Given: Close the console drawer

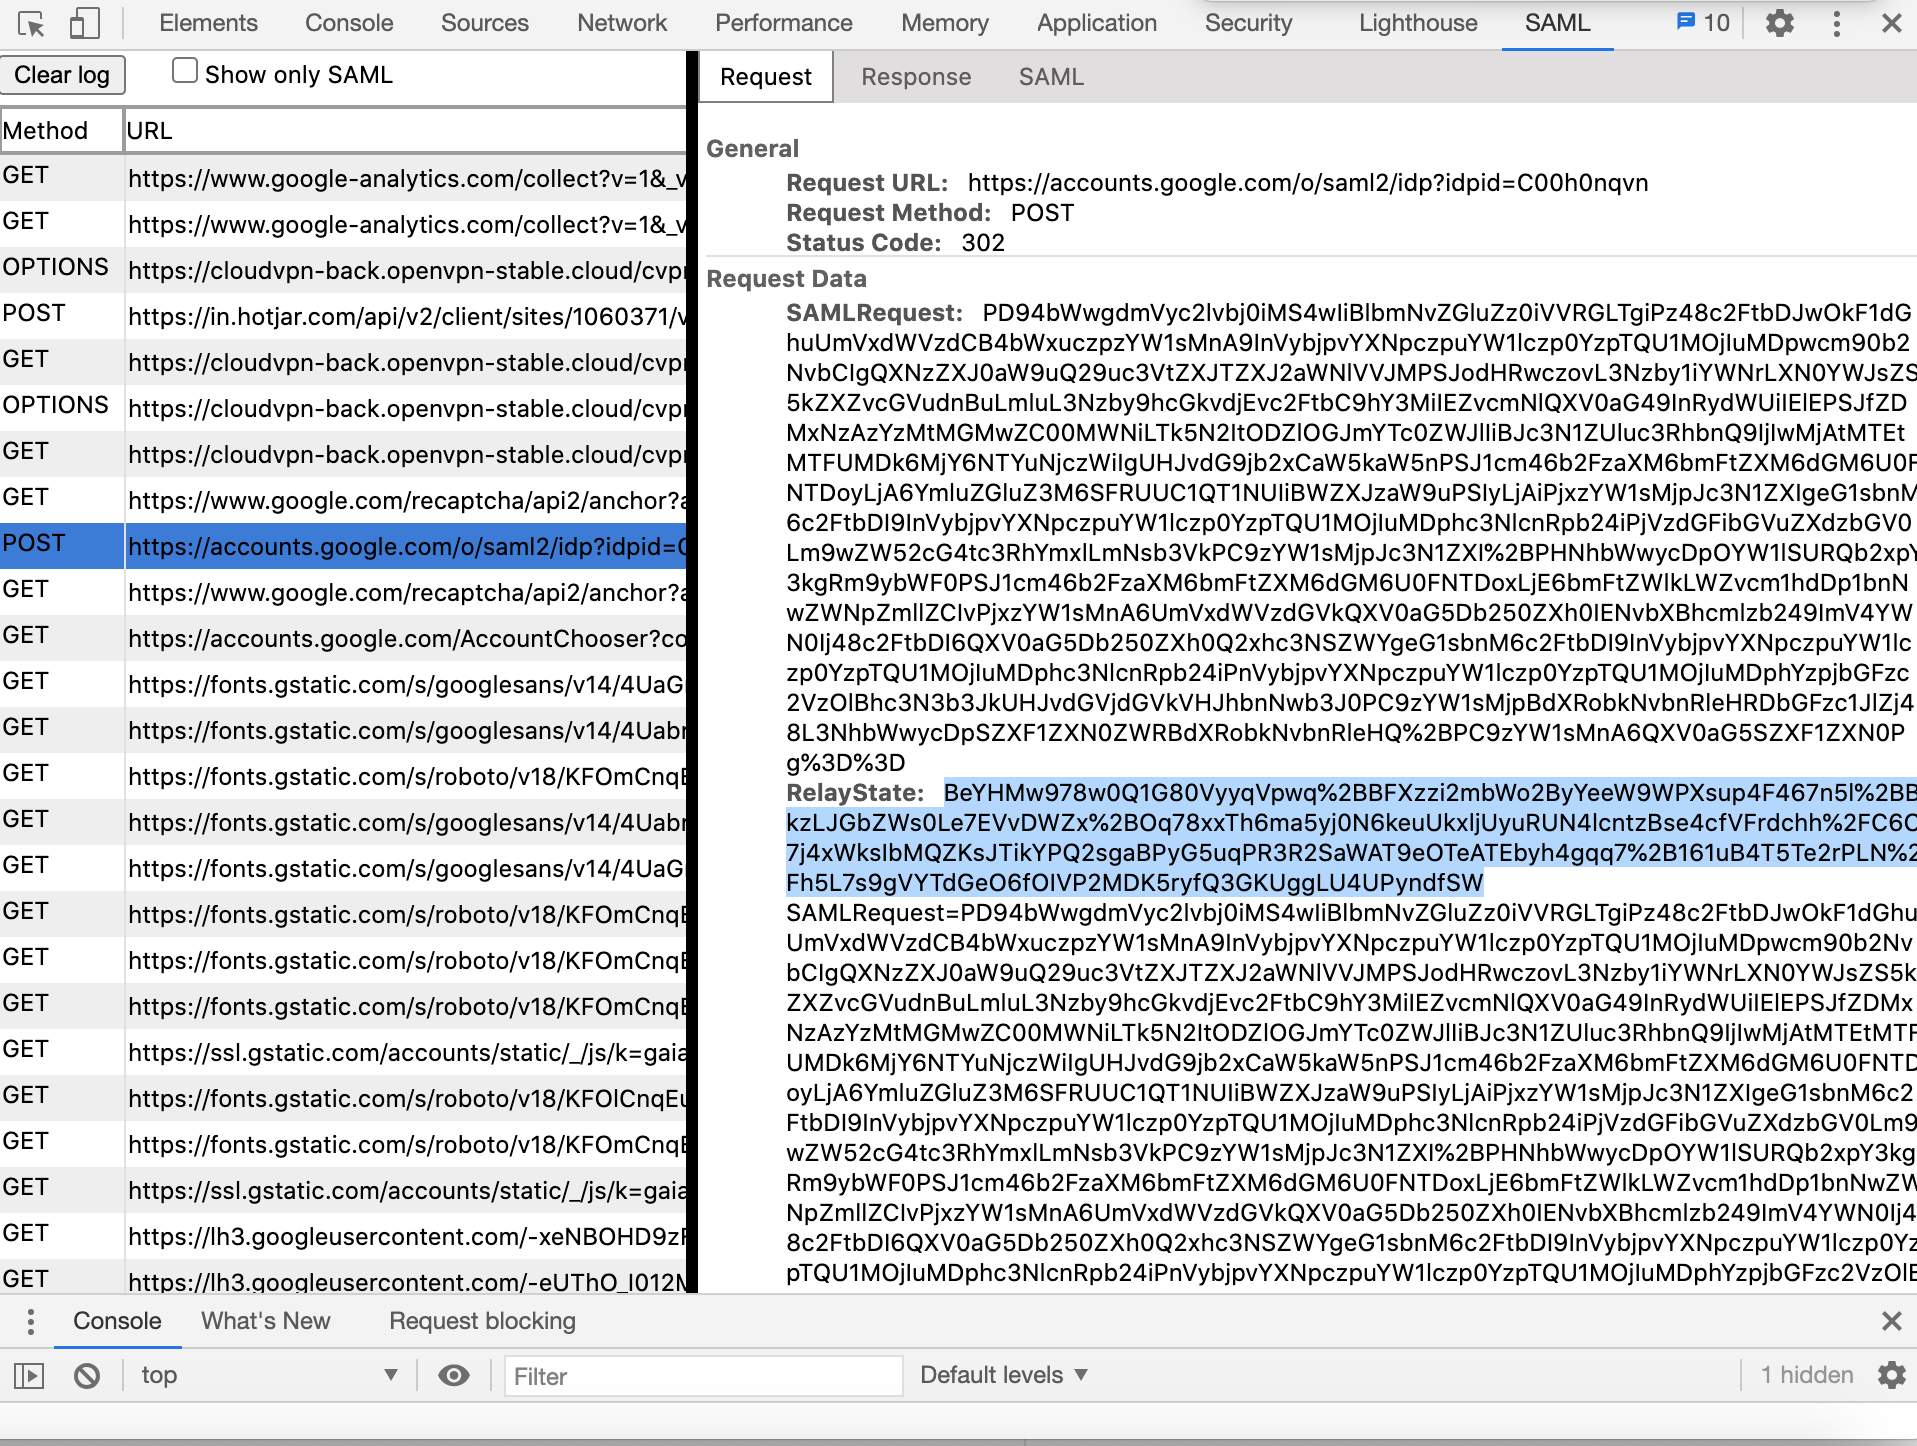Looking at the screenshot, I should point(1891,1321).
